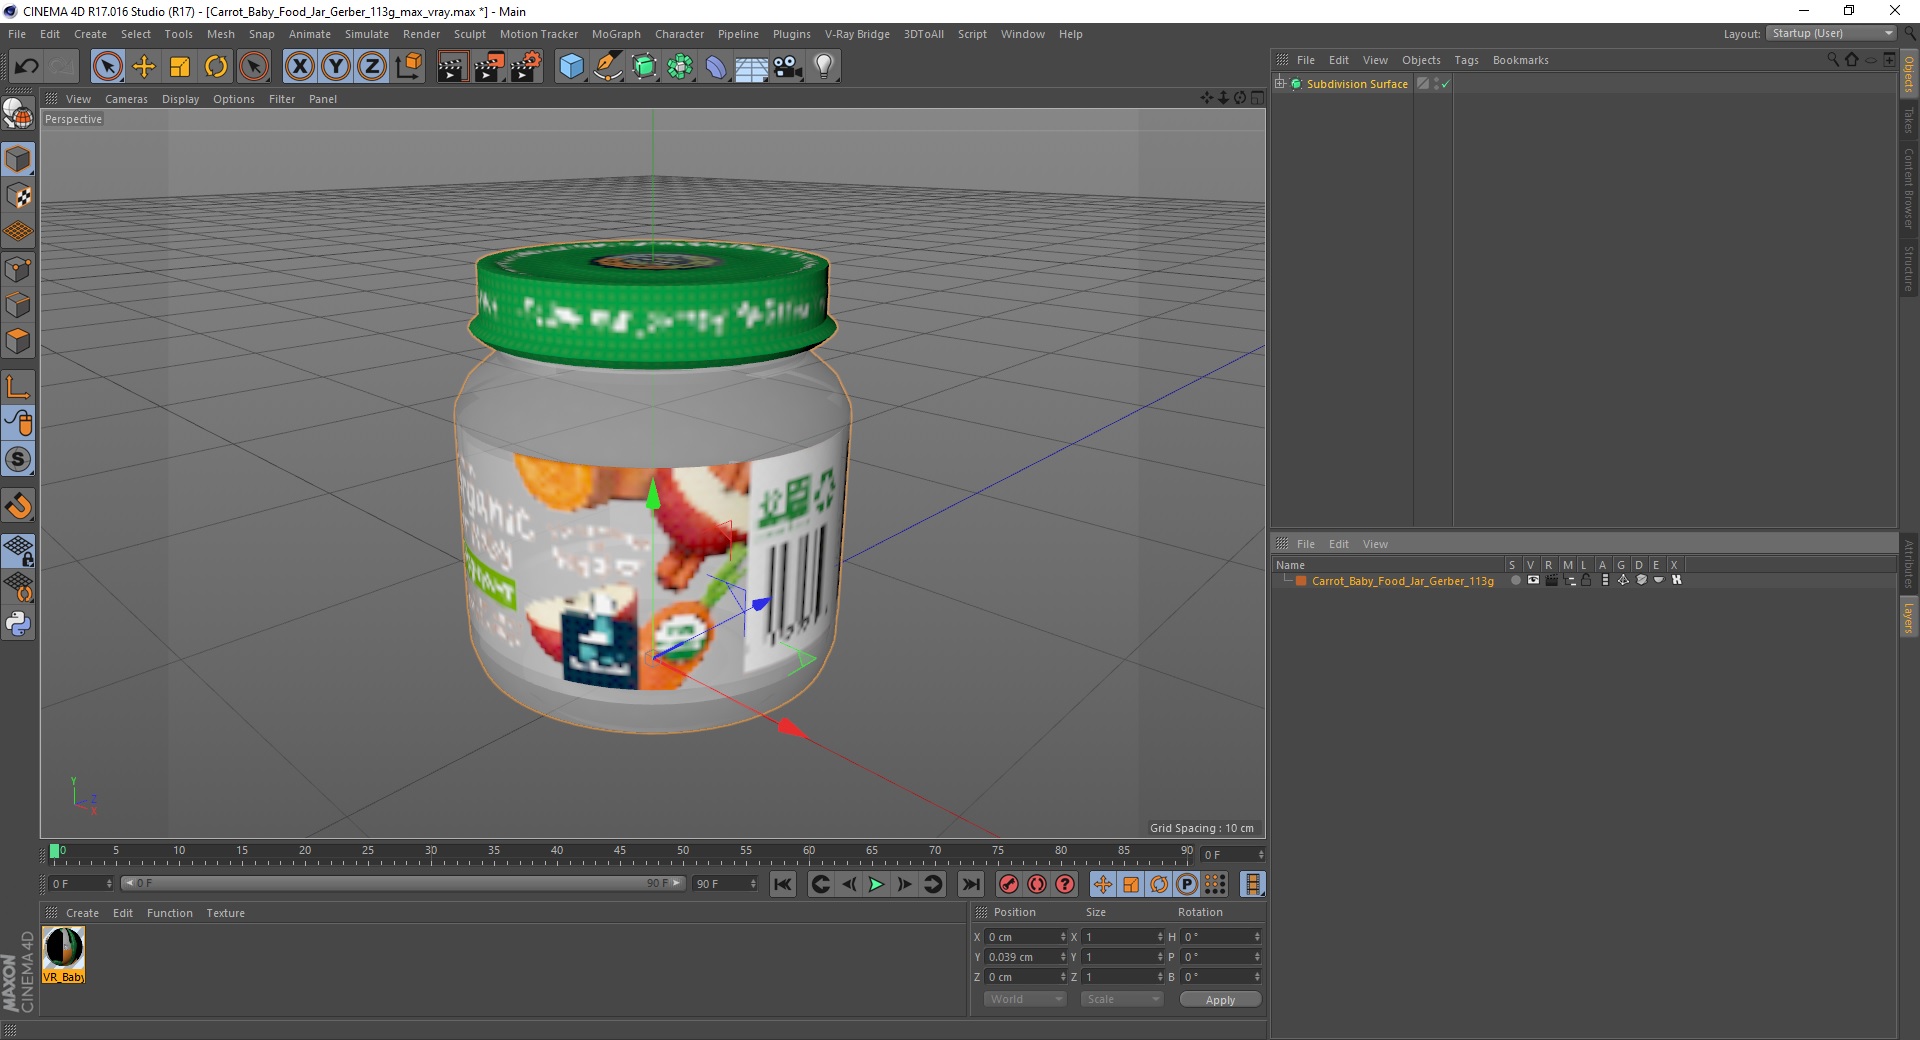Viewport: 1920px width, 1040px height.
Task: Go to start of animation
Action: [x=783, y=884]
